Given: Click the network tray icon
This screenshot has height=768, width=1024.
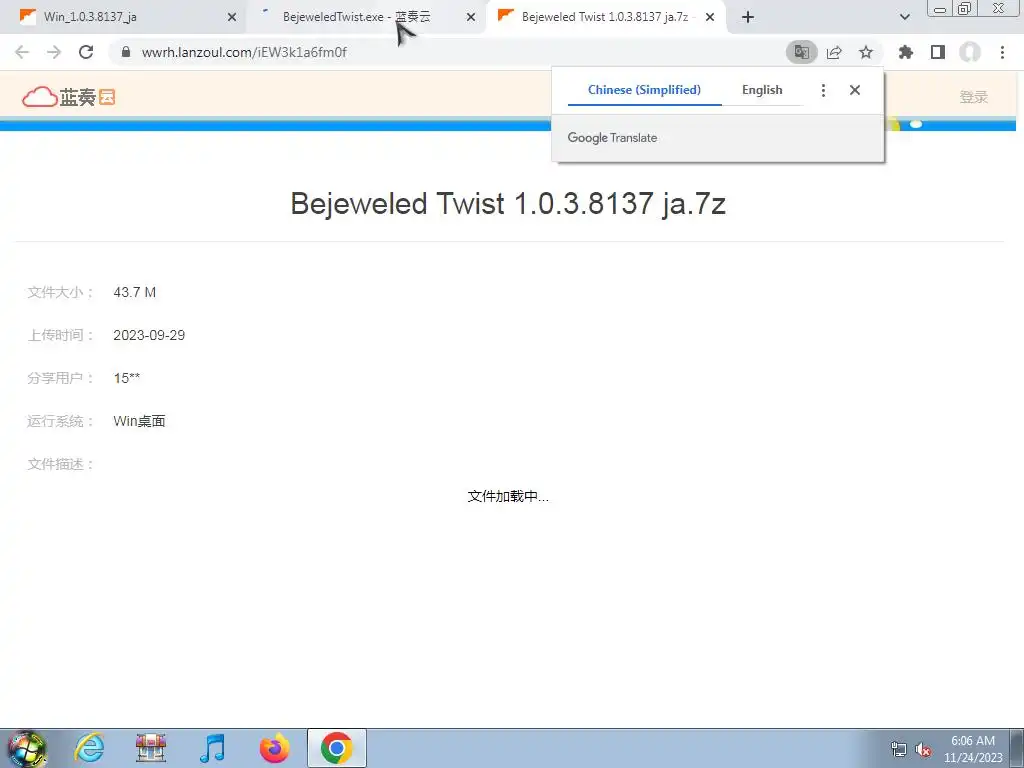Looking at the screenshot, I should 899,750.
